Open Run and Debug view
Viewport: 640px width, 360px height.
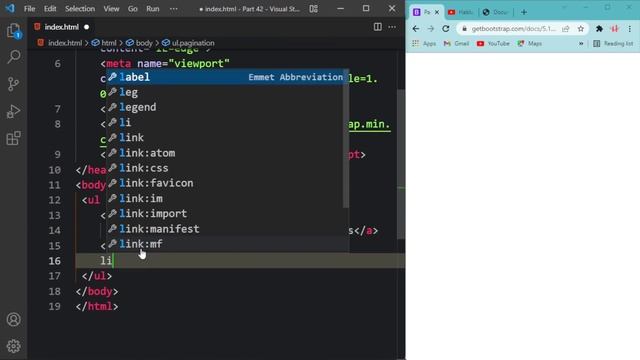pos(13,111)
